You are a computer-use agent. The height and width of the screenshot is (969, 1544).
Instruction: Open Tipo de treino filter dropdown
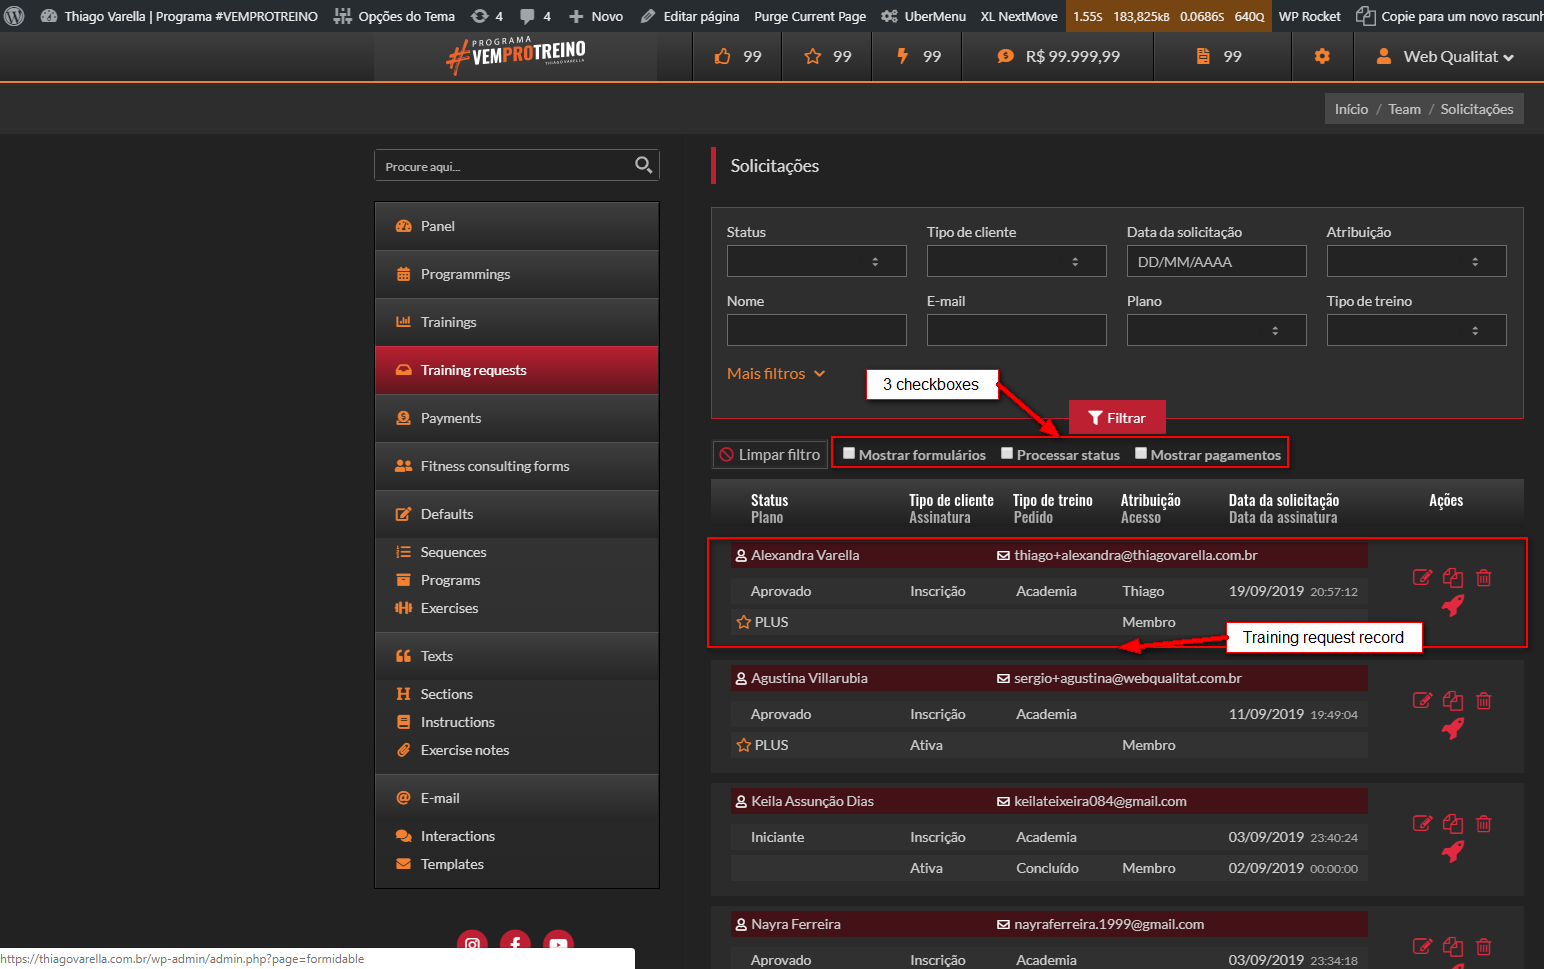pyautogui.click(x=1416, y=330)
